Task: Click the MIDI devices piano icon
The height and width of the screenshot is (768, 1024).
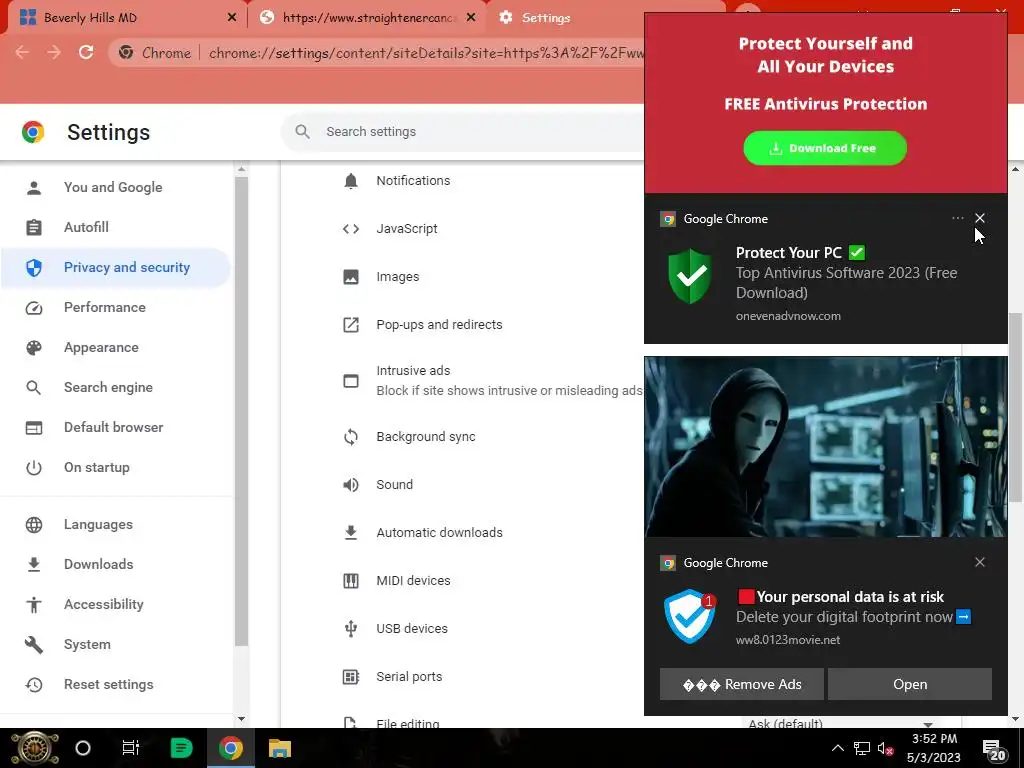Action: point(351,581)
